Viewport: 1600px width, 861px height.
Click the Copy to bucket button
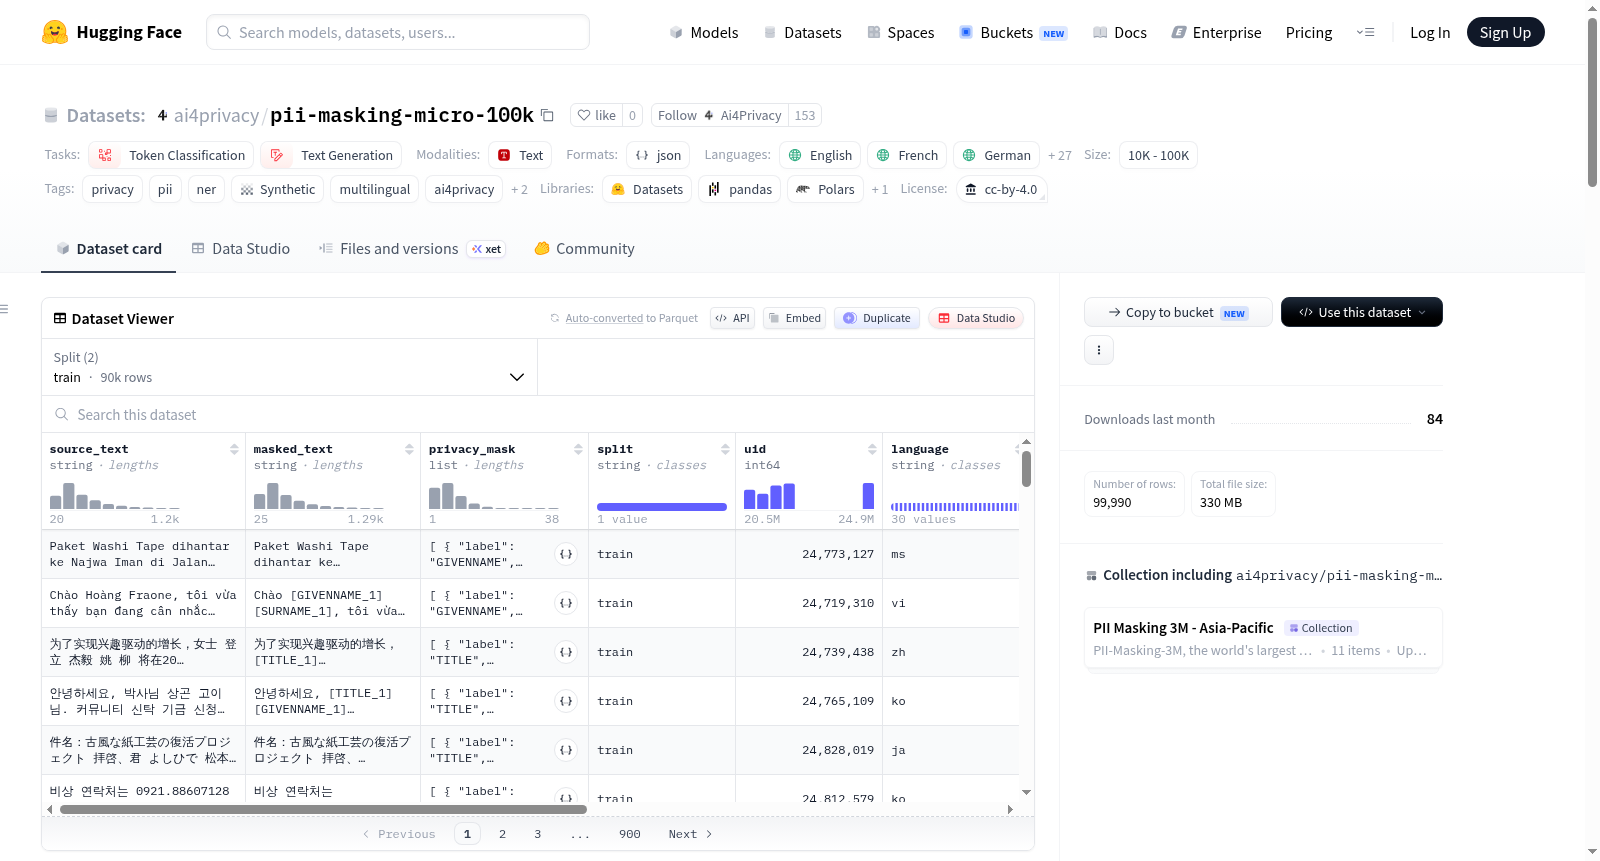click(x=1178, y=312)
